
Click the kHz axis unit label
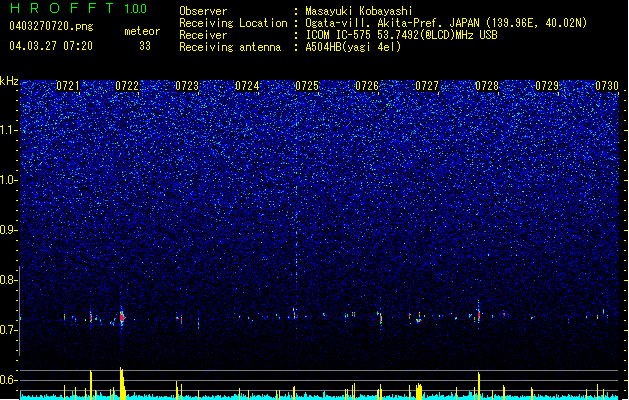pos(9,81)
